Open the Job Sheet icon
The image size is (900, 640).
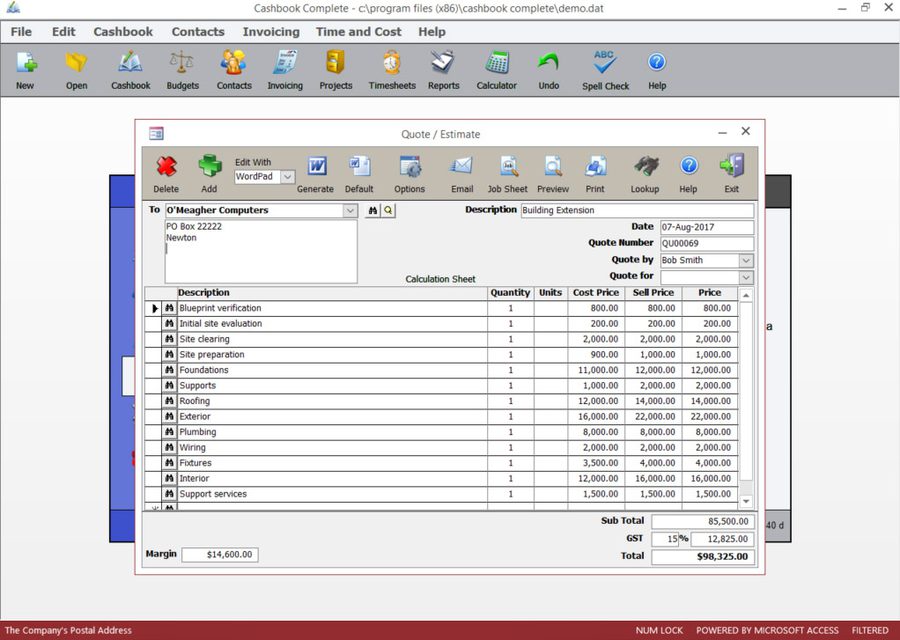click(508, 166)
